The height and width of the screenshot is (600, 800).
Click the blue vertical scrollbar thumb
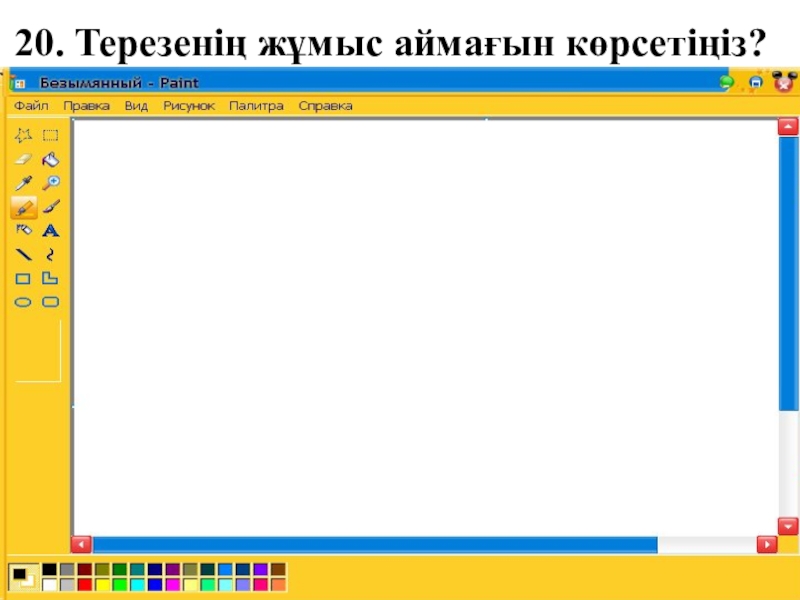click(788, 273)
